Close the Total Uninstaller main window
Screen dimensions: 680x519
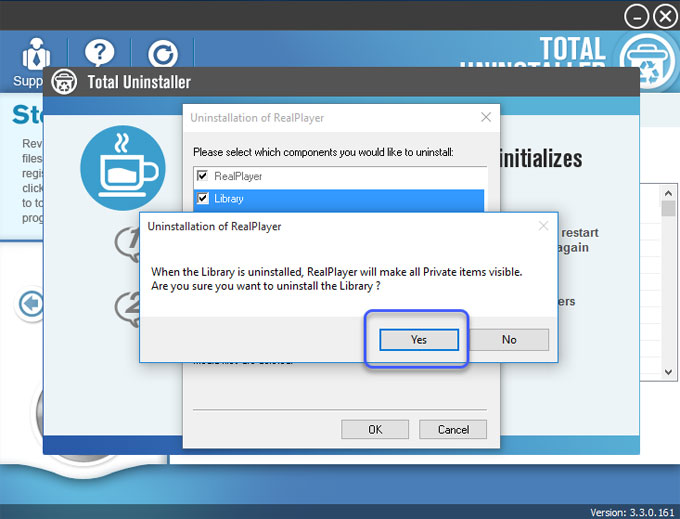[665, 16]
